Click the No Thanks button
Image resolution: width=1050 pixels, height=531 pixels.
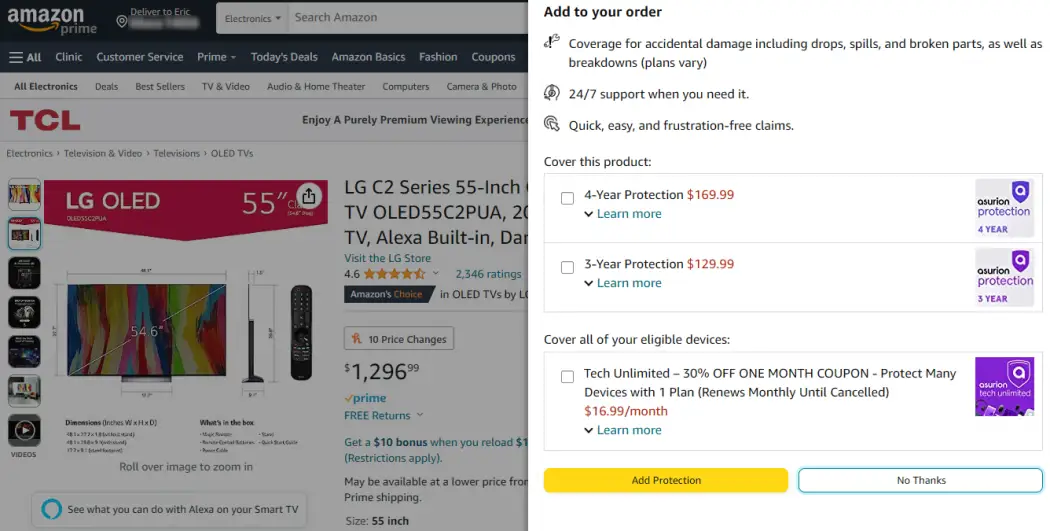point(920,480)
